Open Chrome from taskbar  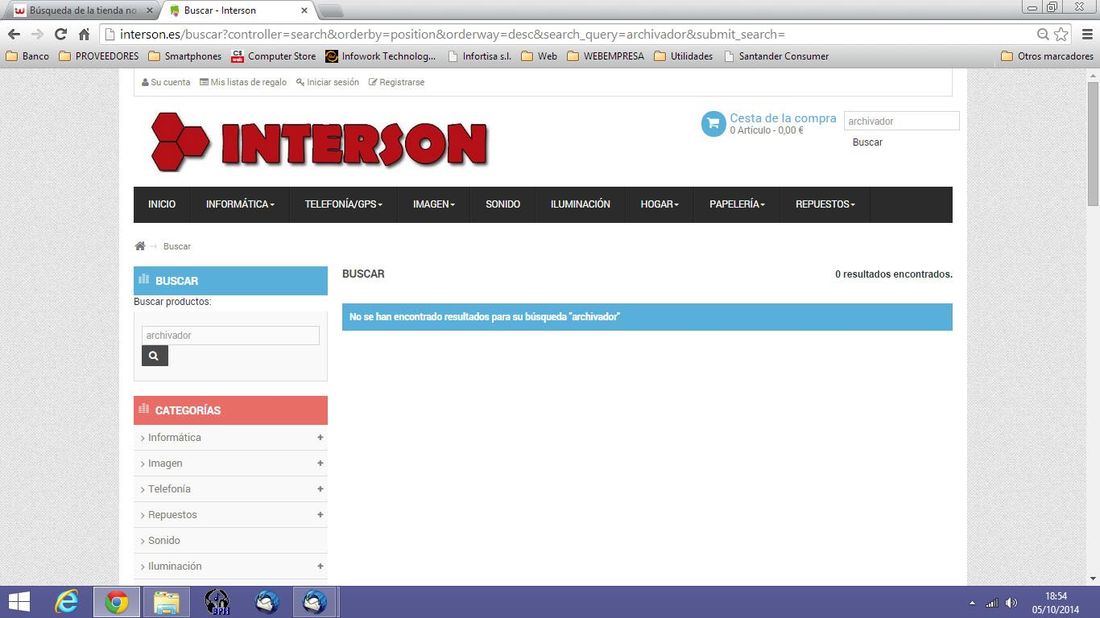point(116,602)
